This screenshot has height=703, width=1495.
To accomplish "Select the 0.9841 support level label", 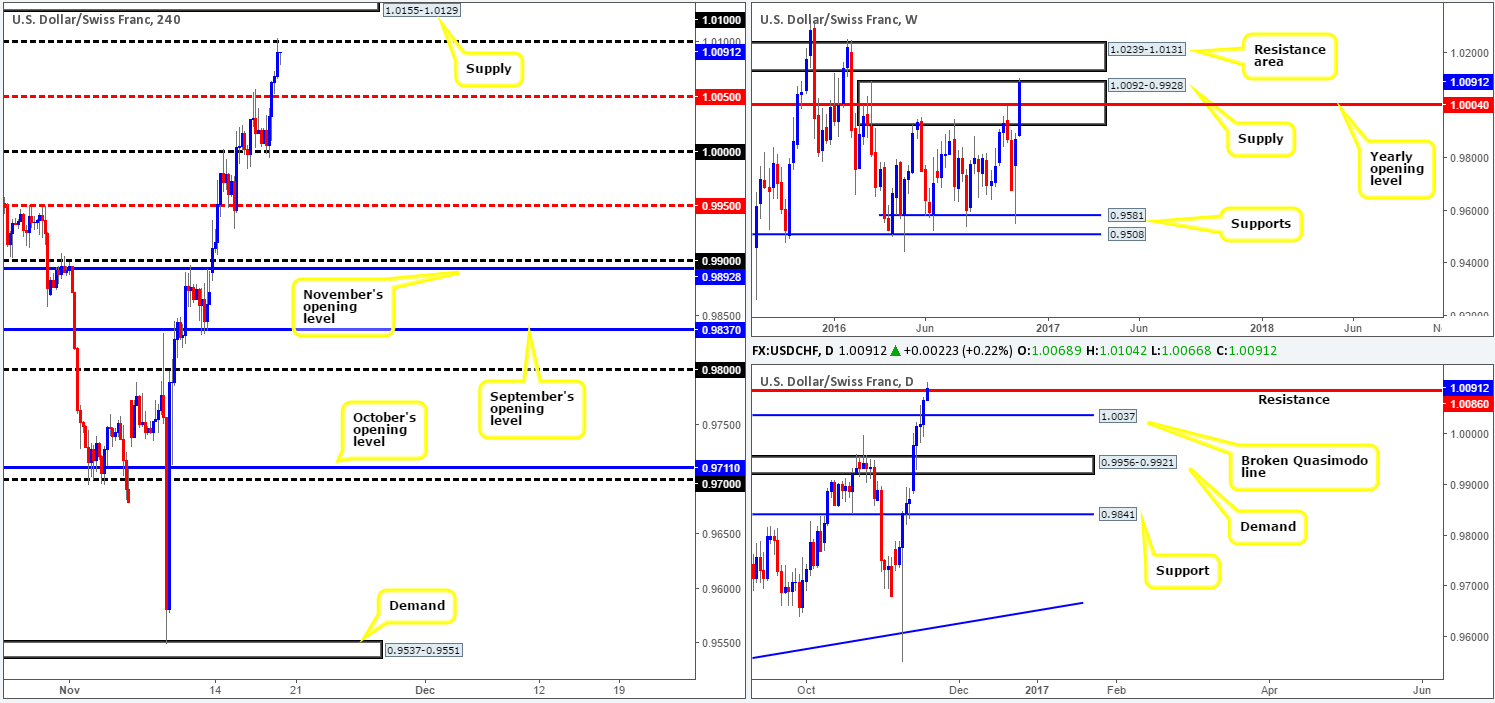I will click(x=1116, y=514).
